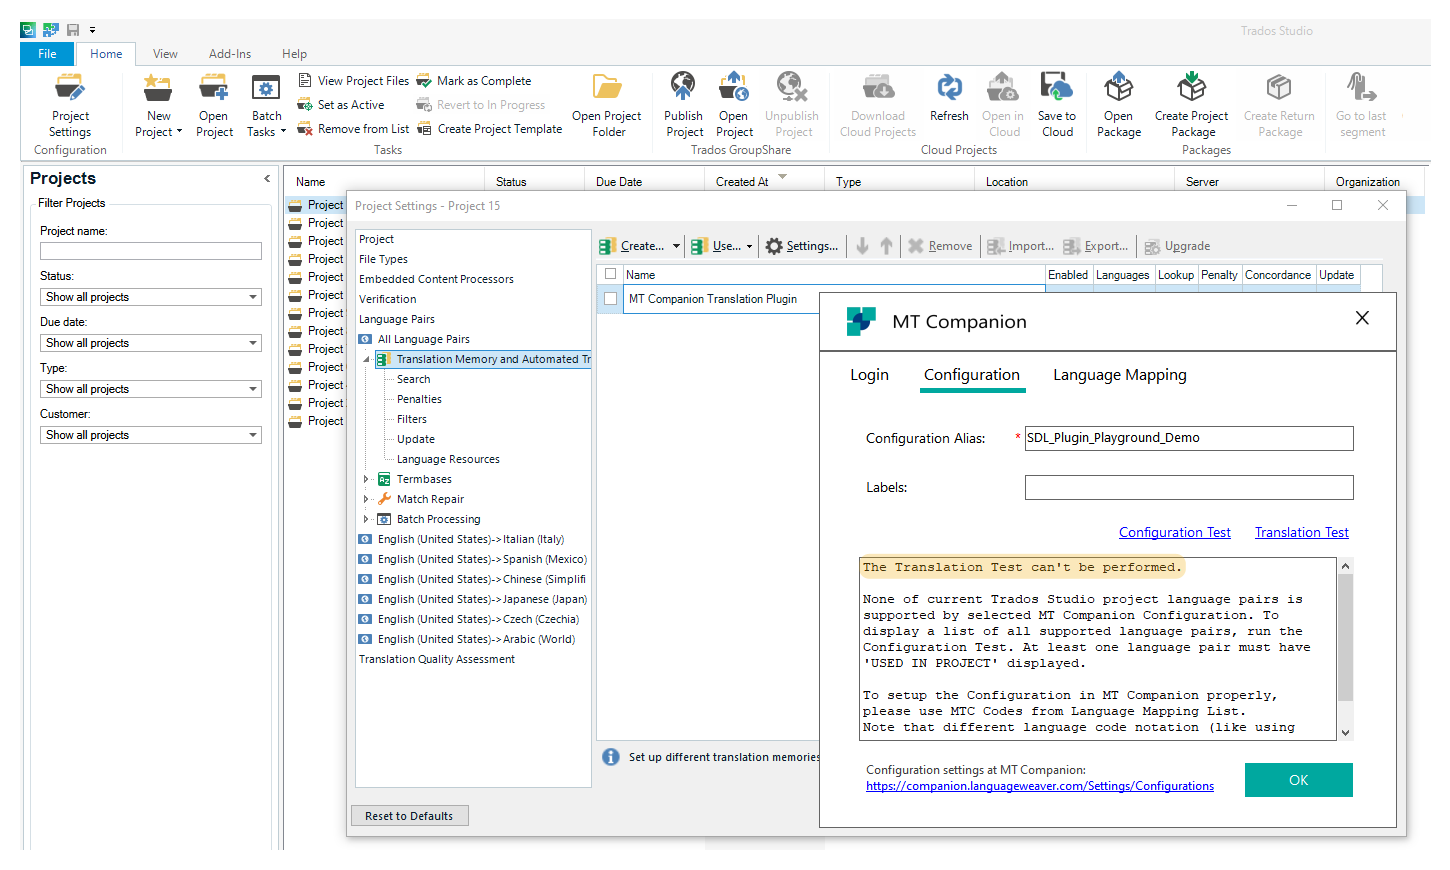Collapse Translation Memory and Automated Translation node
1450x870 pixels.
point(366,359)
